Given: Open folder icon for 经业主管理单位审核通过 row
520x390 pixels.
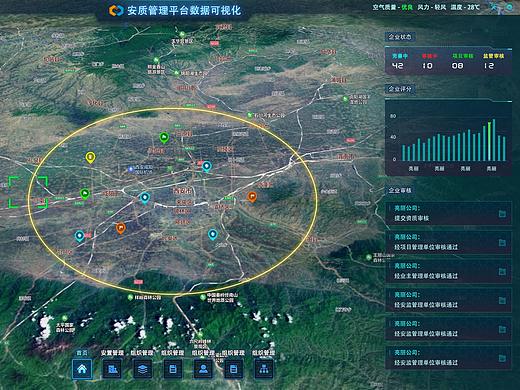Looking at the screenshot, I should coord(502,271).
